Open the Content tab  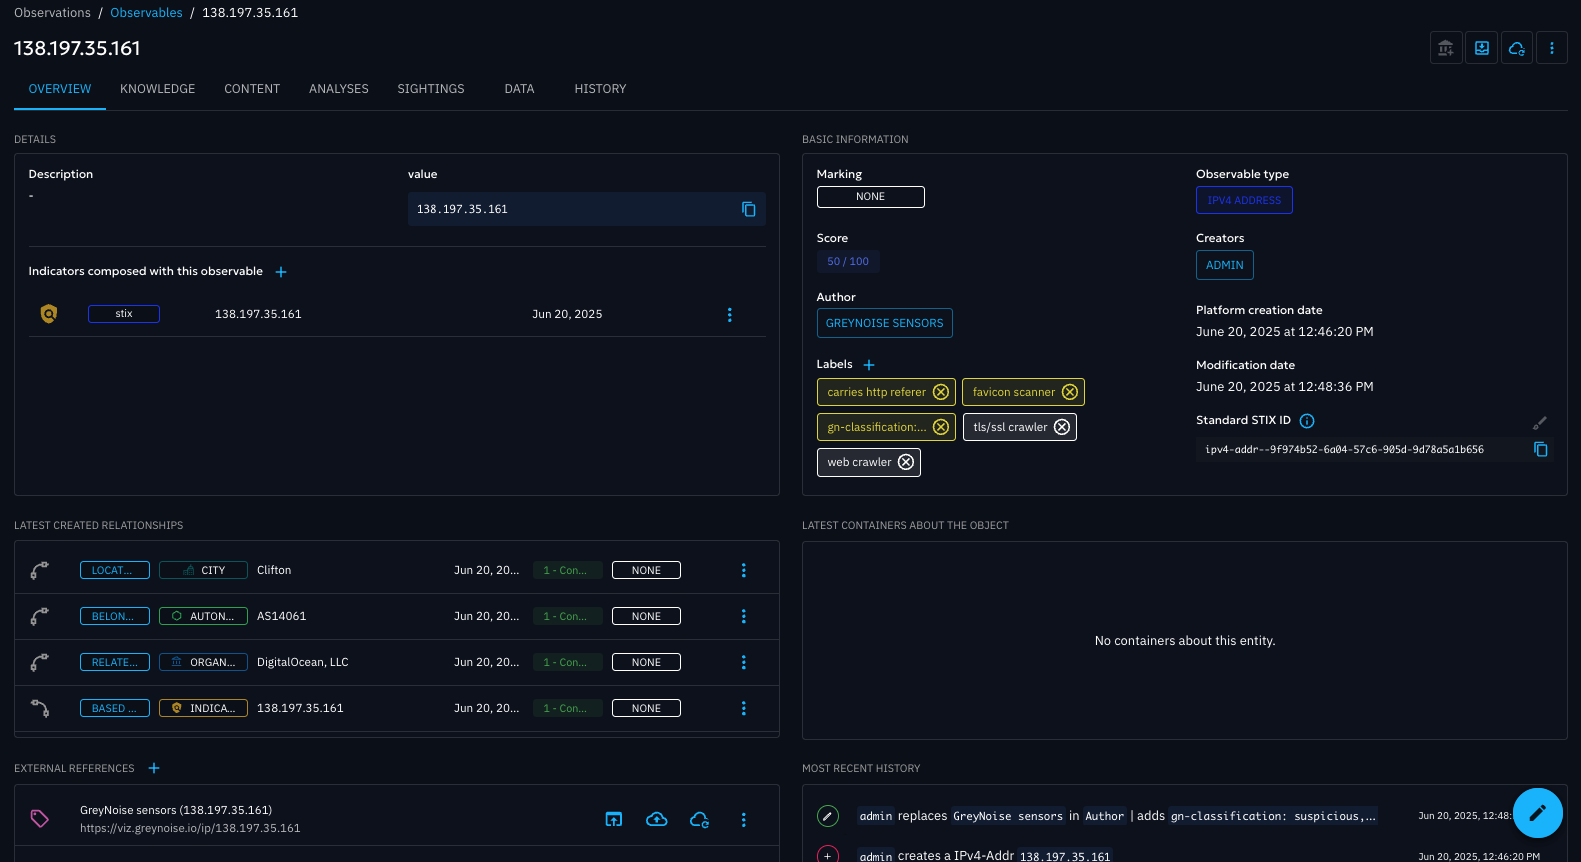252,89
